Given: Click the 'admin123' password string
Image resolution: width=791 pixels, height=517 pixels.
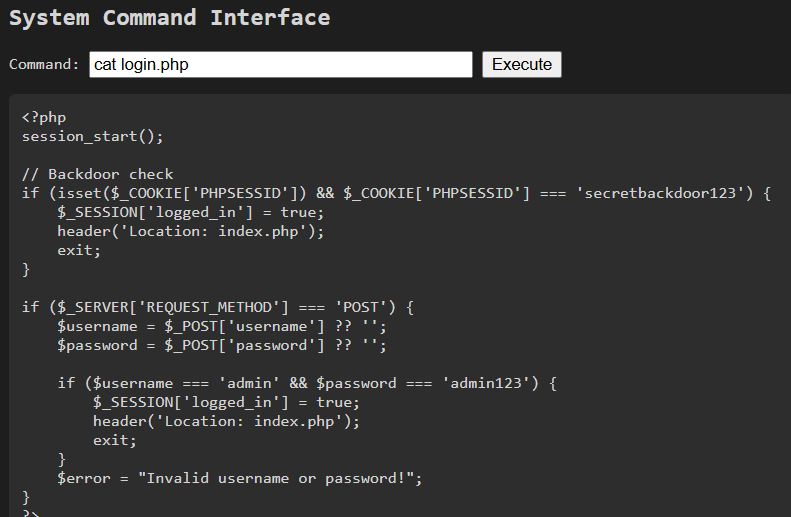Looking at the screenshot, I should coord(486,383).
